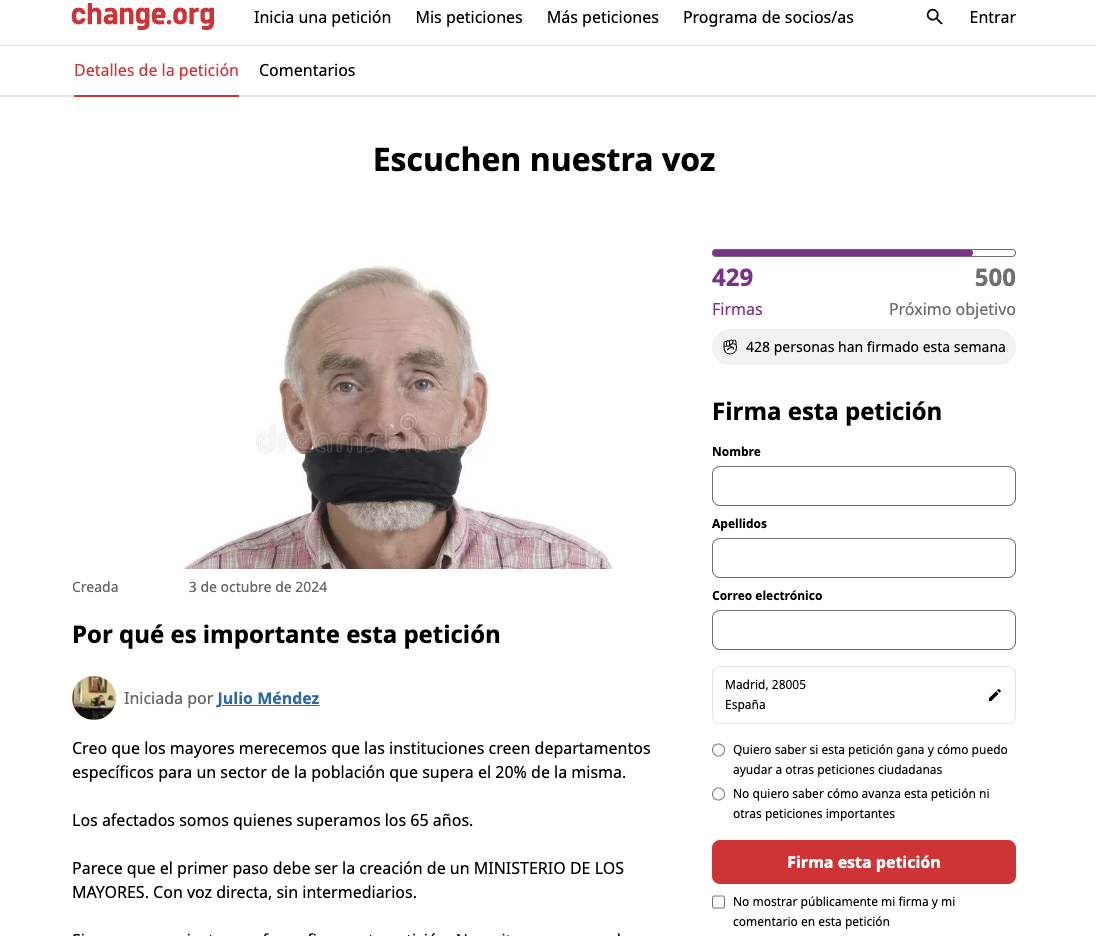Click 'Inicia una petición' in the header

(x=322, y=17)
